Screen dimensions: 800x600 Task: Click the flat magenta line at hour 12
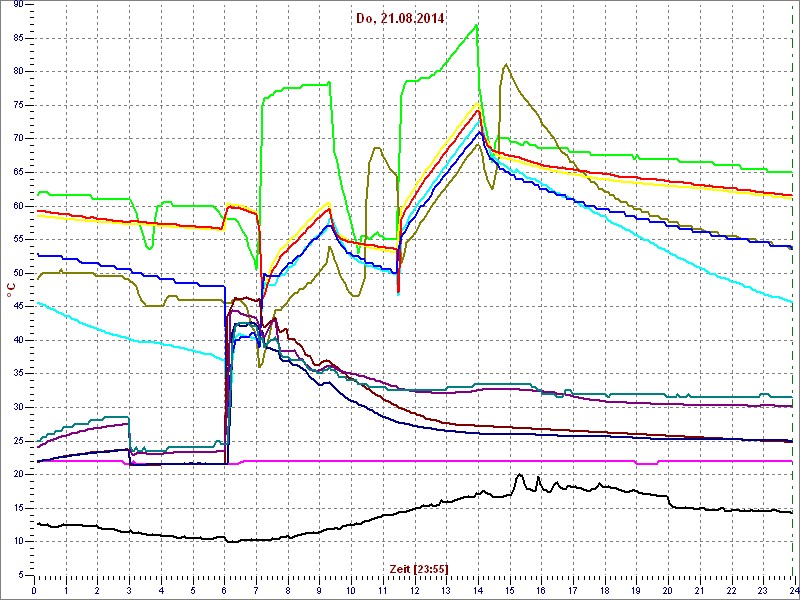click(x=414, y=461)
